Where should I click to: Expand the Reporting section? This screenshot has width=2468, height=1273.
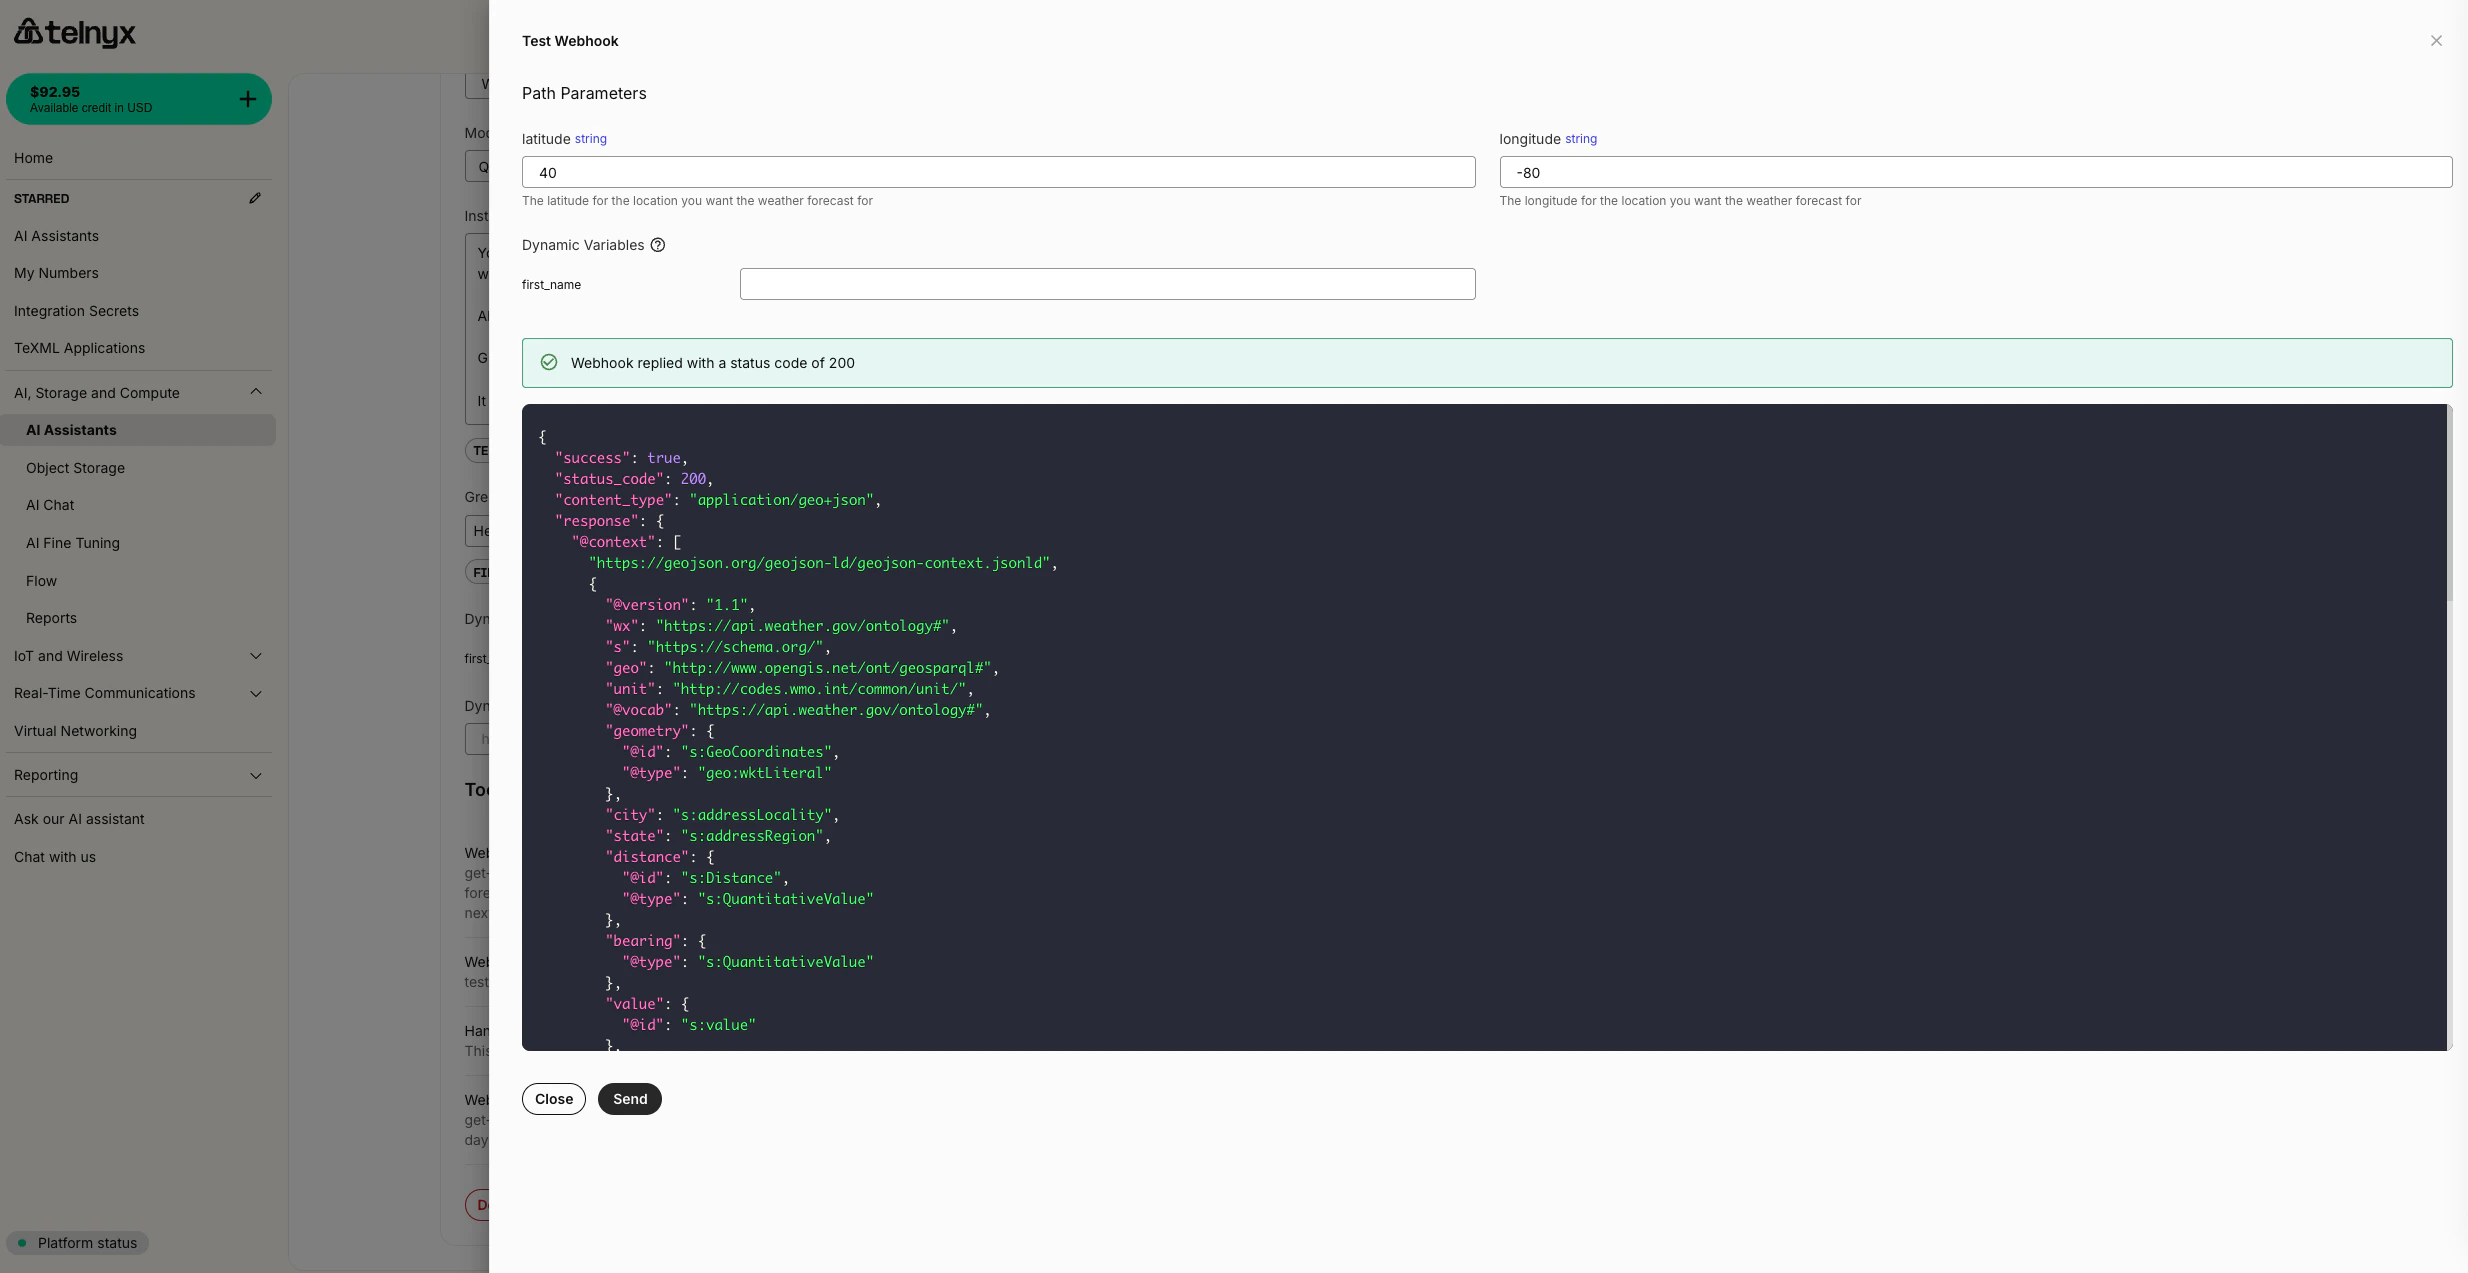pos(256,775)
